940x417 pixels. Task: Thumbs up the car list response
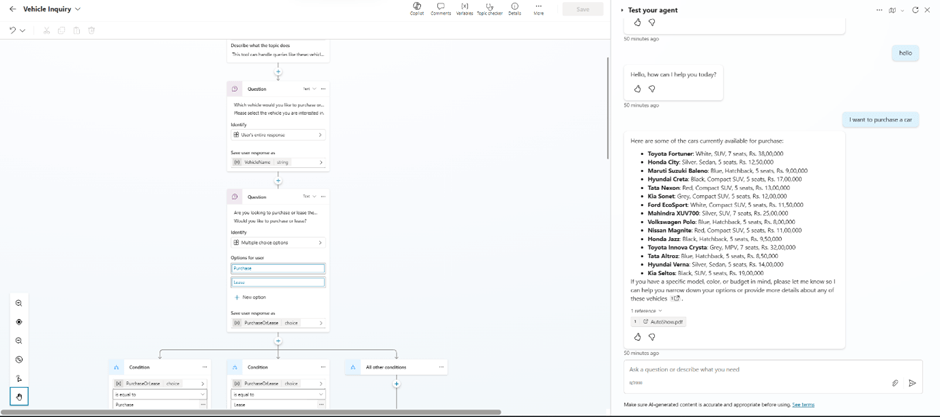[637, 337]
